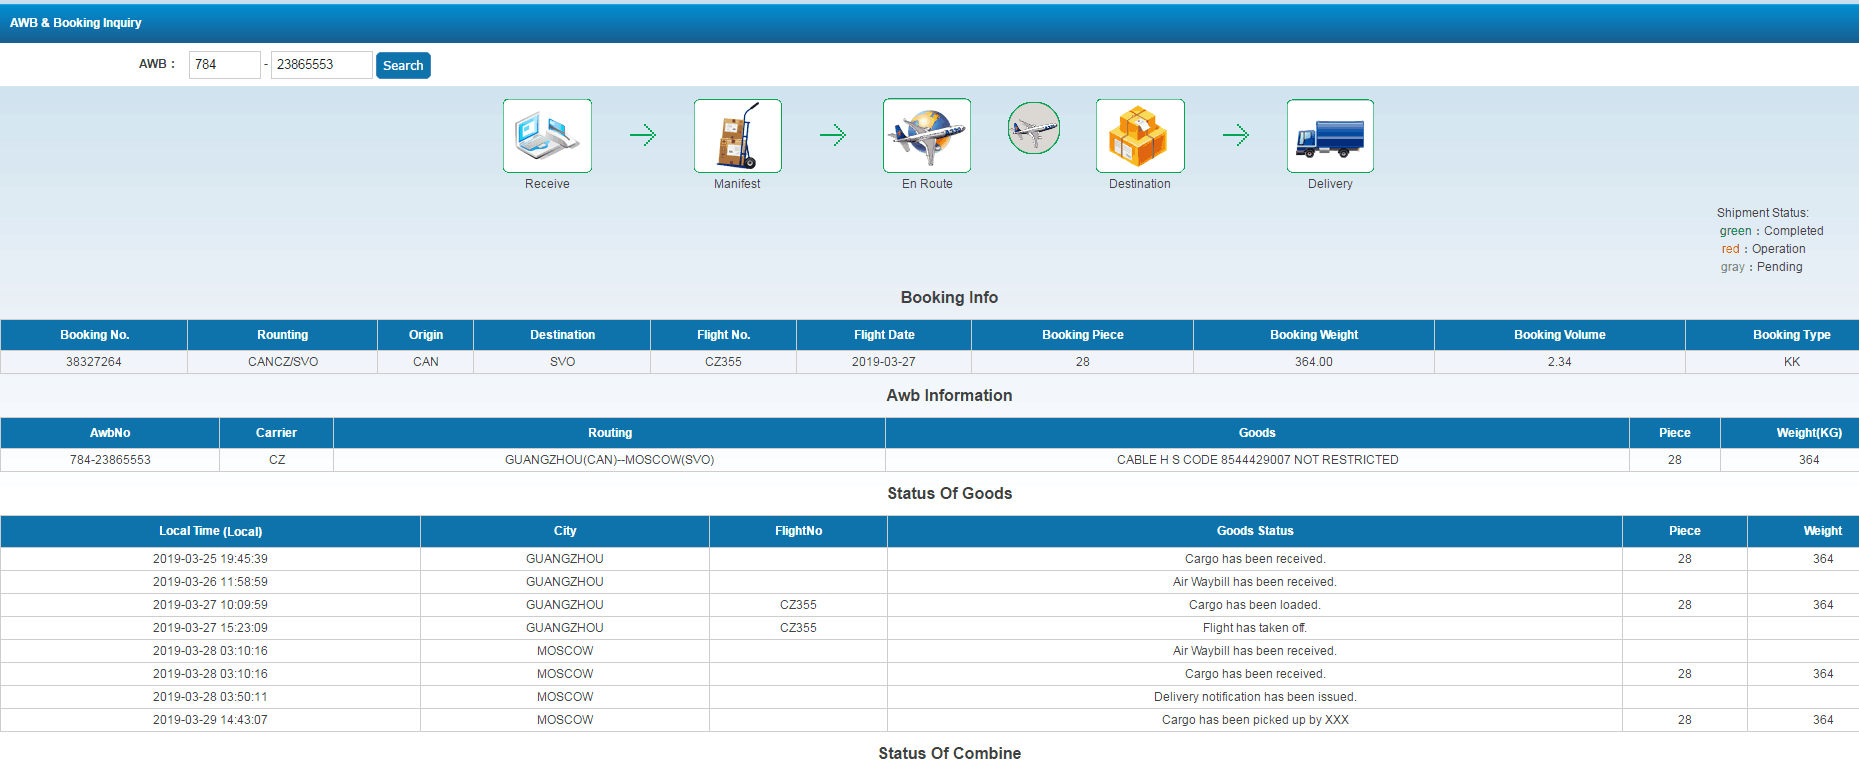This screenshot has height=765, width=1859.
Task: Click the arrow between Receive and Manifest
Action: [643, 135]
